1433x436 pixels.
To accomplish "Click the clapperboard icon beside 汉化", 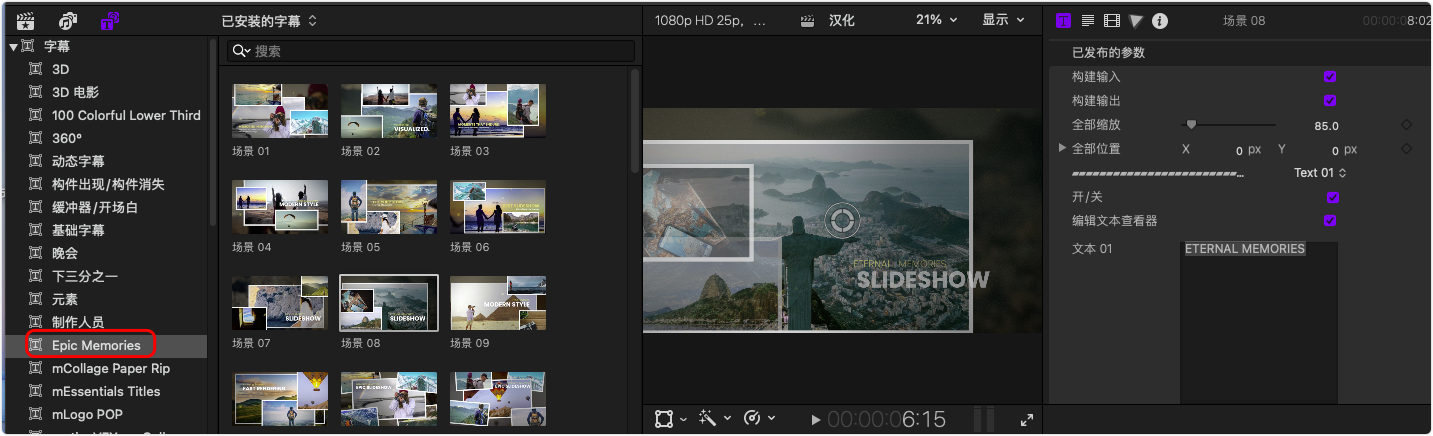I will (808, 20).
